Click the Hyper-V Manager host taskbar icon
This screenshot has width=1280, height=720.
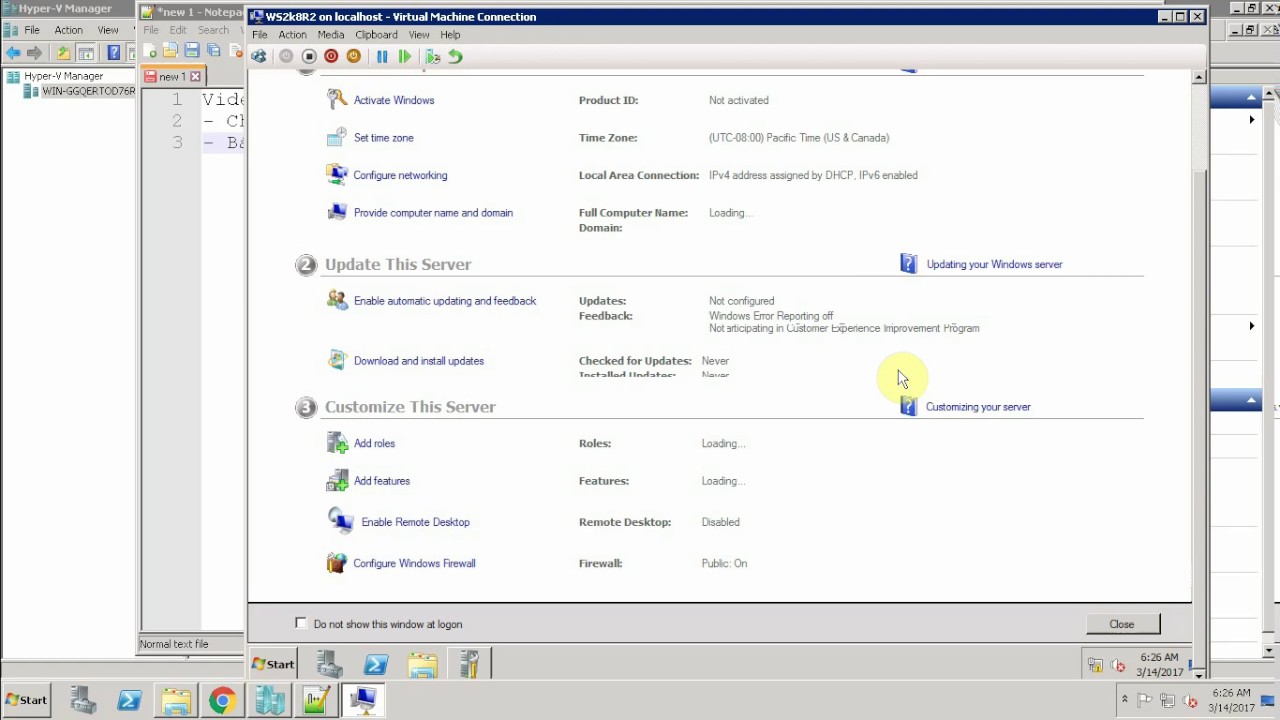point(269,701)
